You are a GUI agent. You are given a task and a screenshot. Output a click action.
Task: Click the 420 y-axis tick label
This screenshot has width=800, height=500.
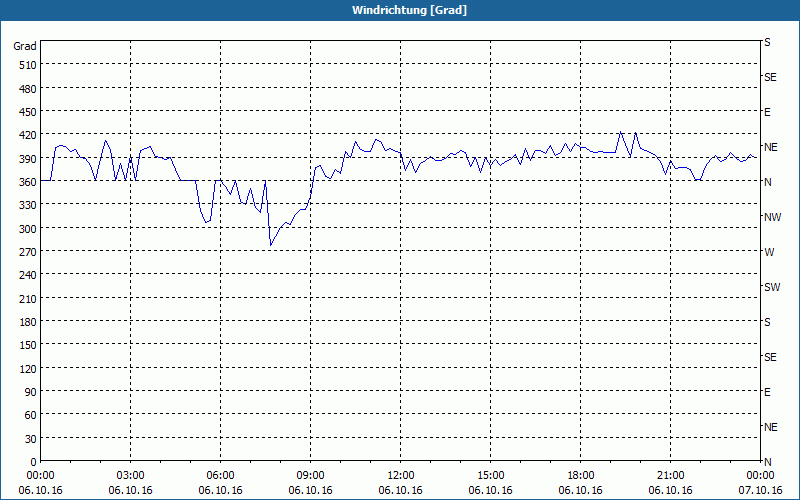pyautogui.click(x=28, y=135)
